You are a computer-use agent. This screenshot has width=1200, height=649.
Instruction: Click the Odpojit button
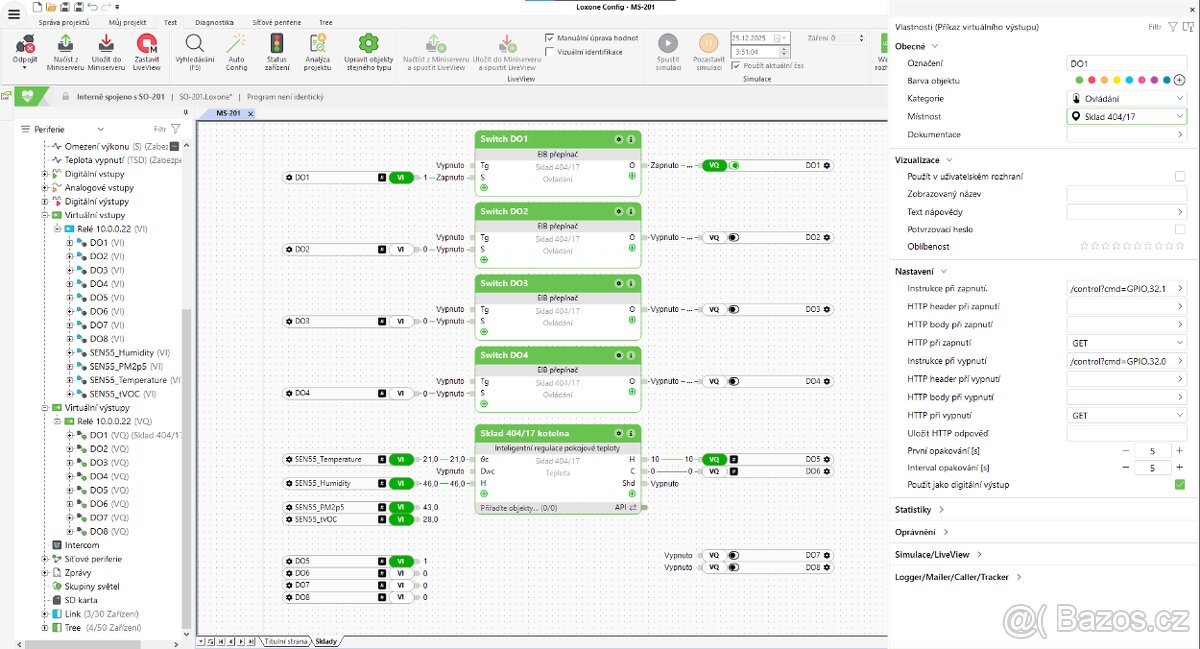[25, 48]
